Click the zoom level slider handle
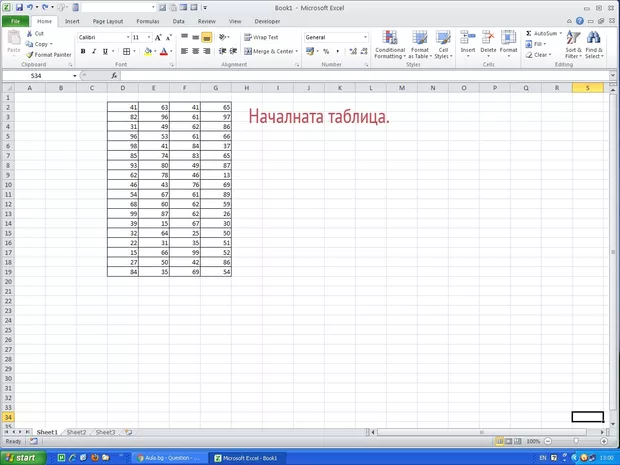This screenshot has height=465, width=620. point(576,441)
